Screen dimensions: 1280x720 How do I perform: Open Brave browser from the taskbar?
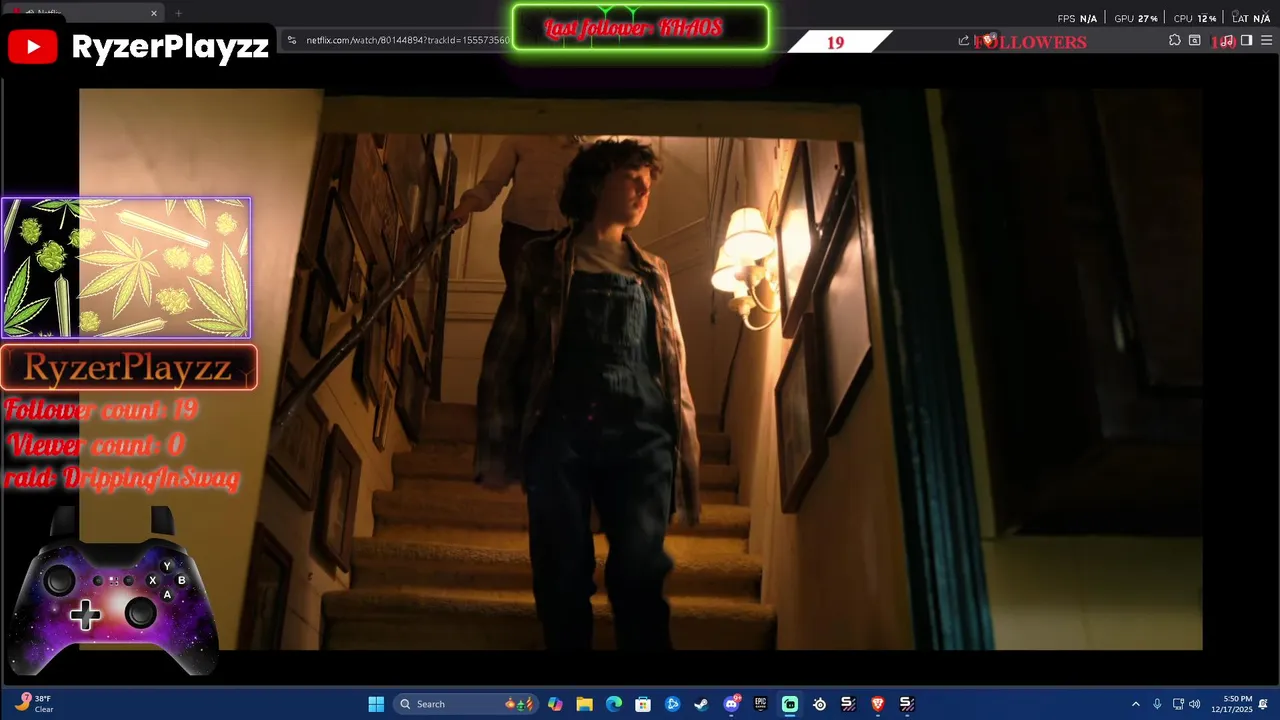[878, 704]
